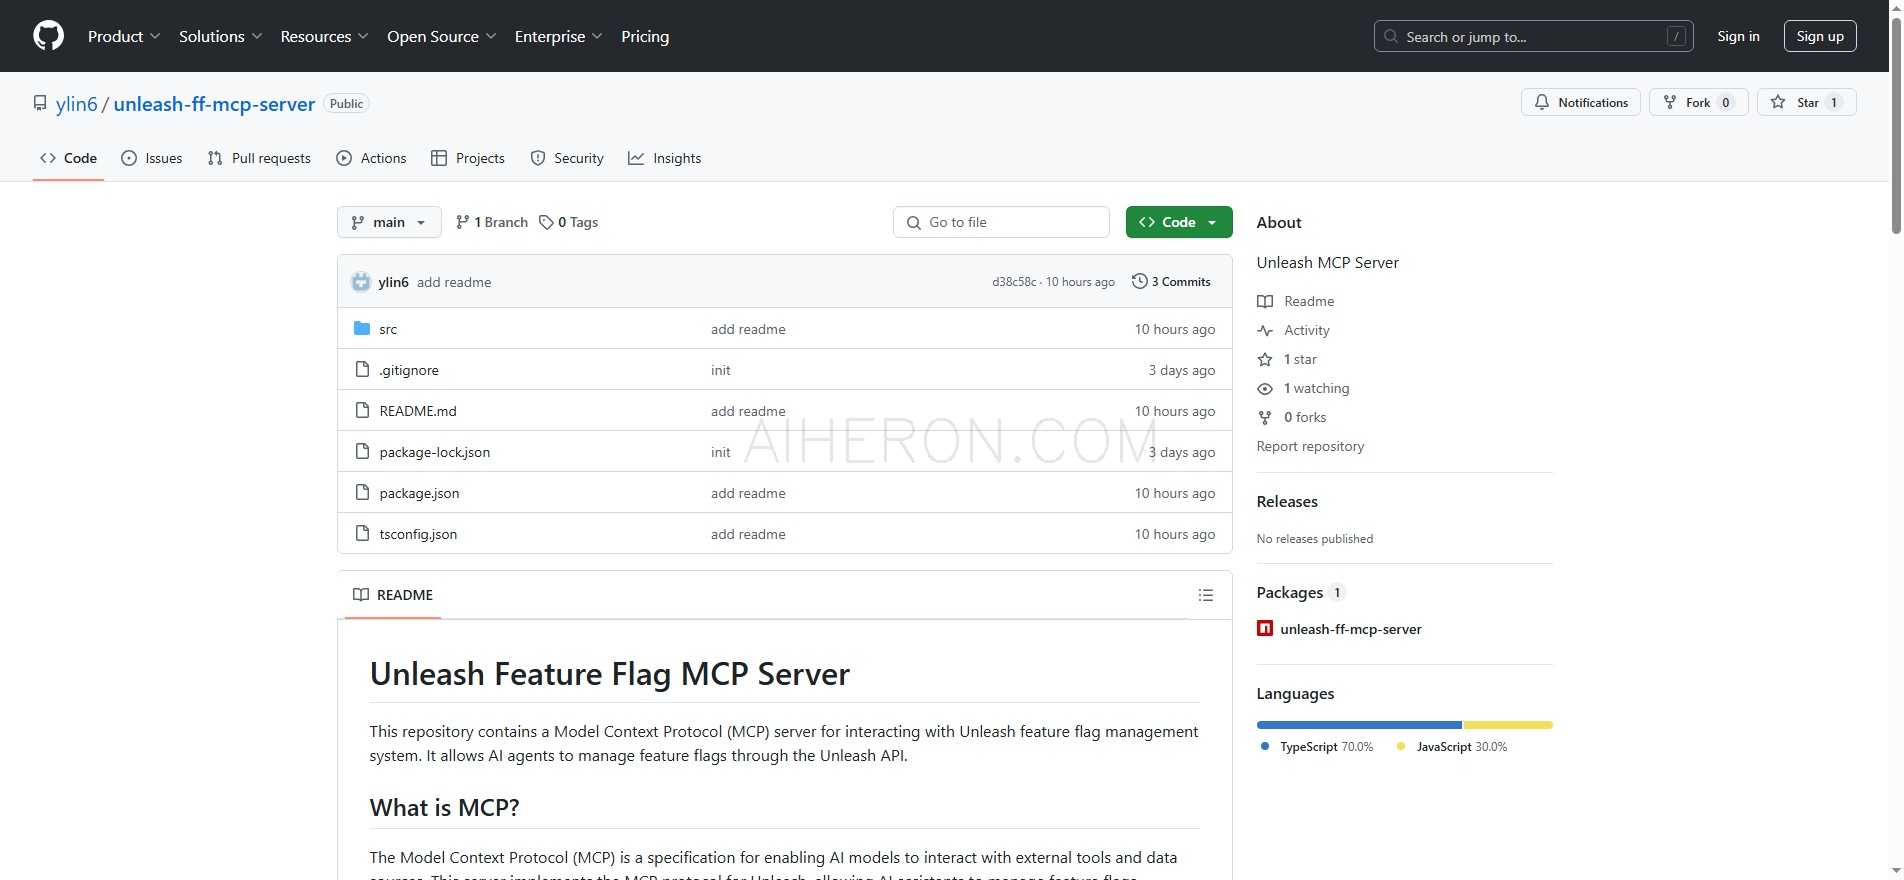The height and width of the screenshot is (880, 1904).
Task: Expand the Resources menu
Action: point(325,36)
